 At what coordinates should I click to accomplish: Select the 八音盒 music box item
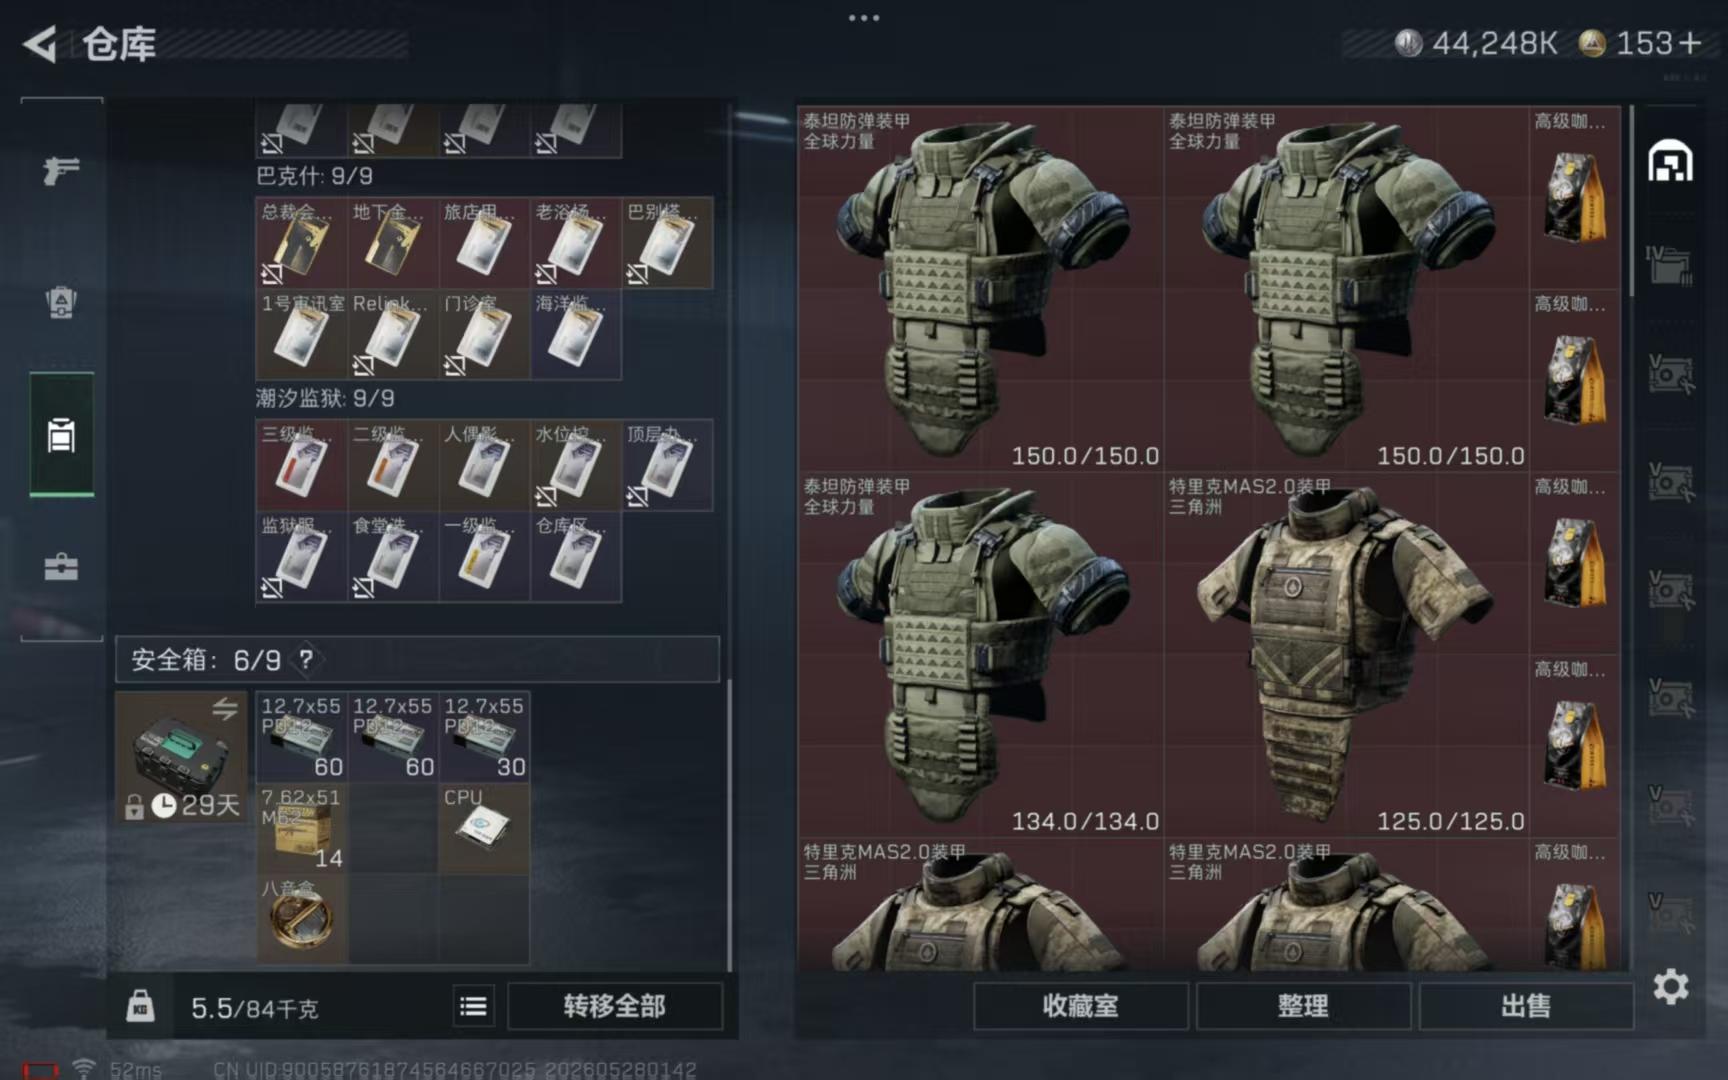[302, 919]
